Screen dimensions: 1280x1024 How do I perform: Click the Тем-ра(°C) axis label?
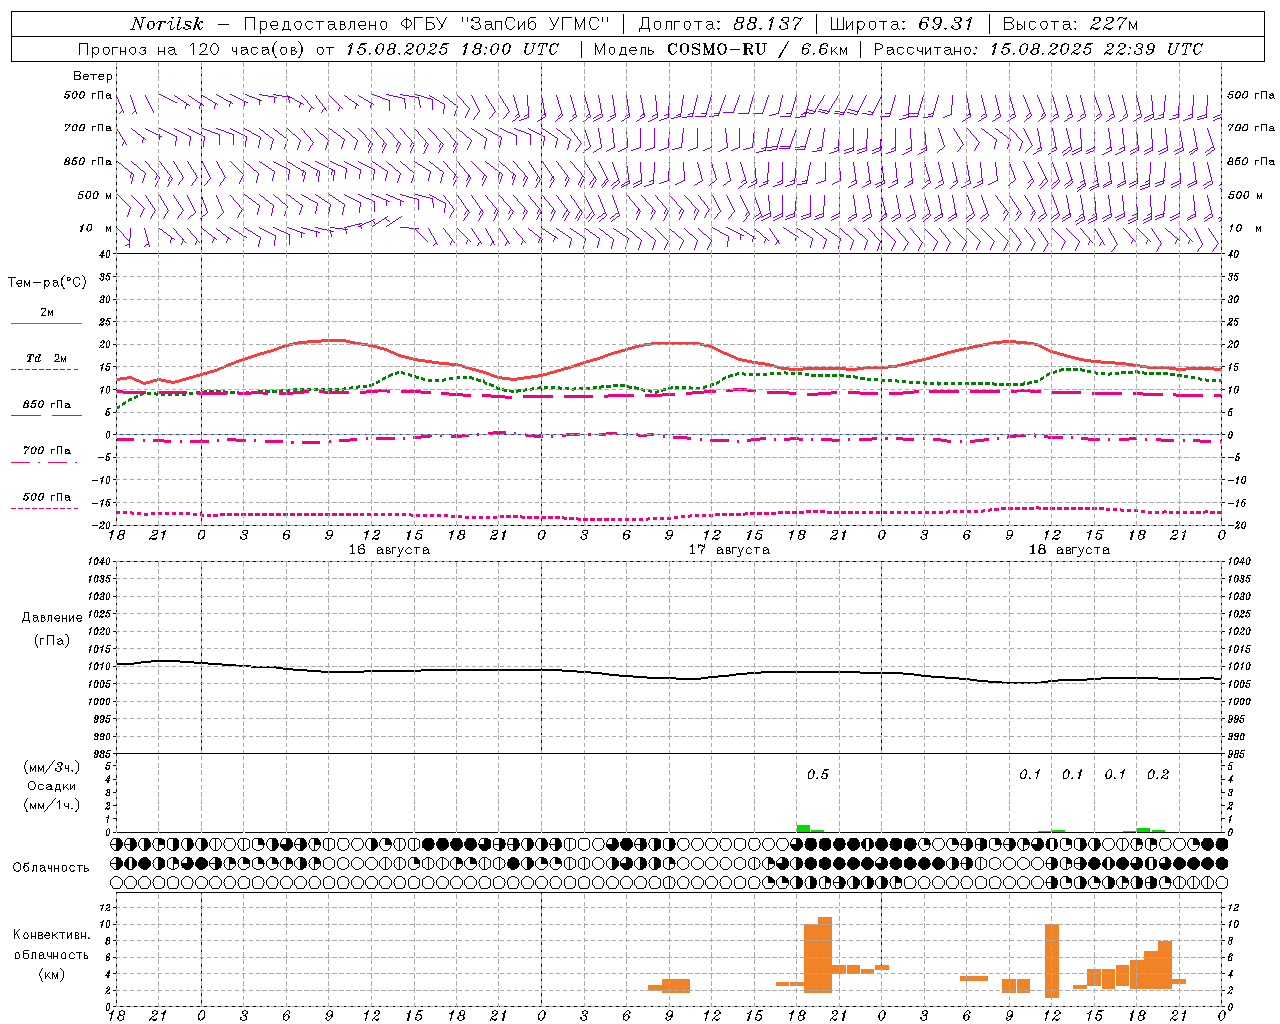[47, 283]
